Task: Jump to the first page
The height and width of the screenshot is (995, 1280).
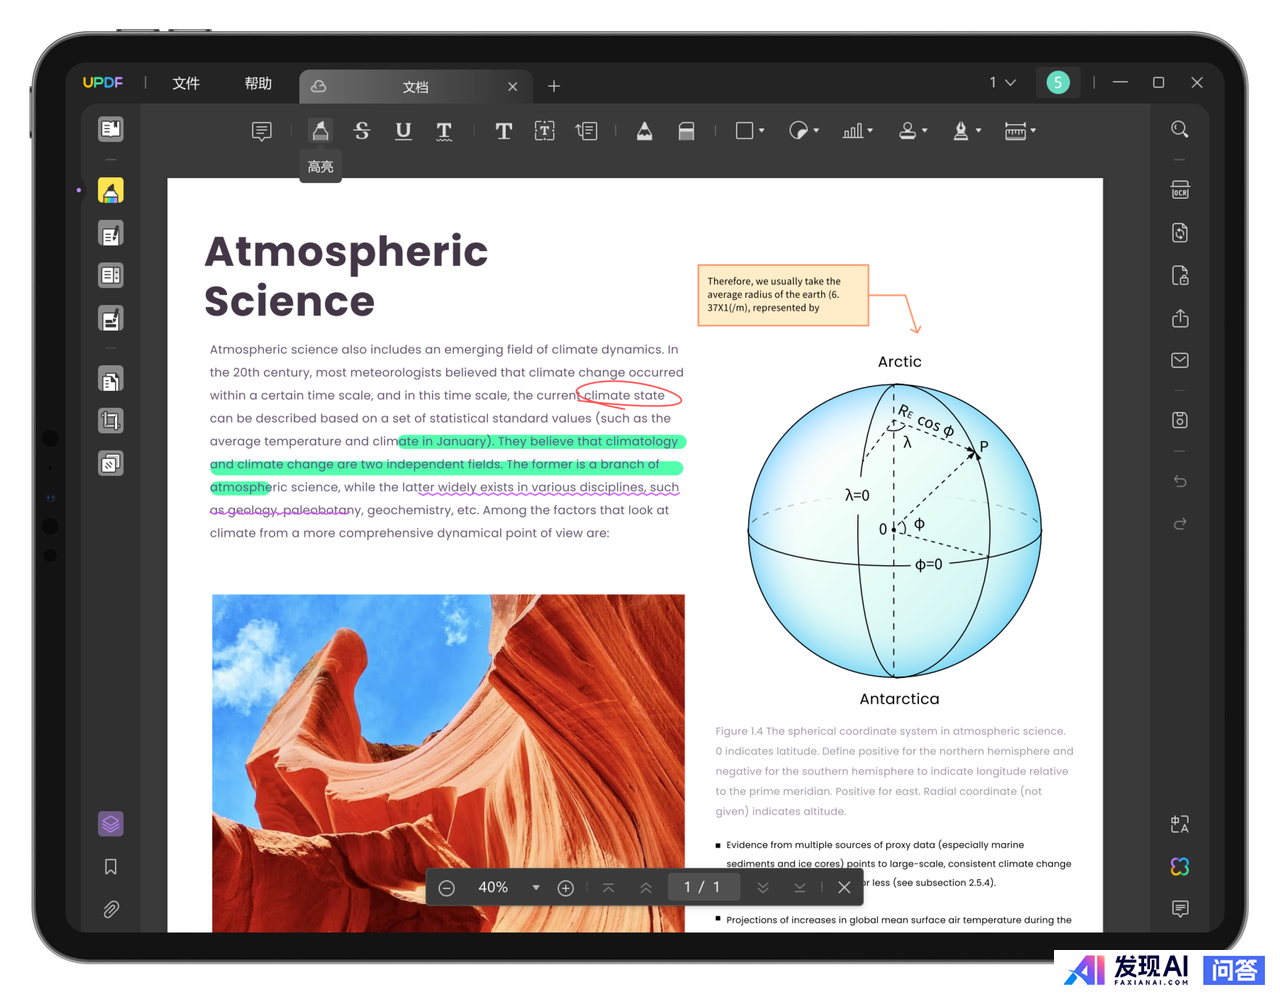Action: pos(608,888)
